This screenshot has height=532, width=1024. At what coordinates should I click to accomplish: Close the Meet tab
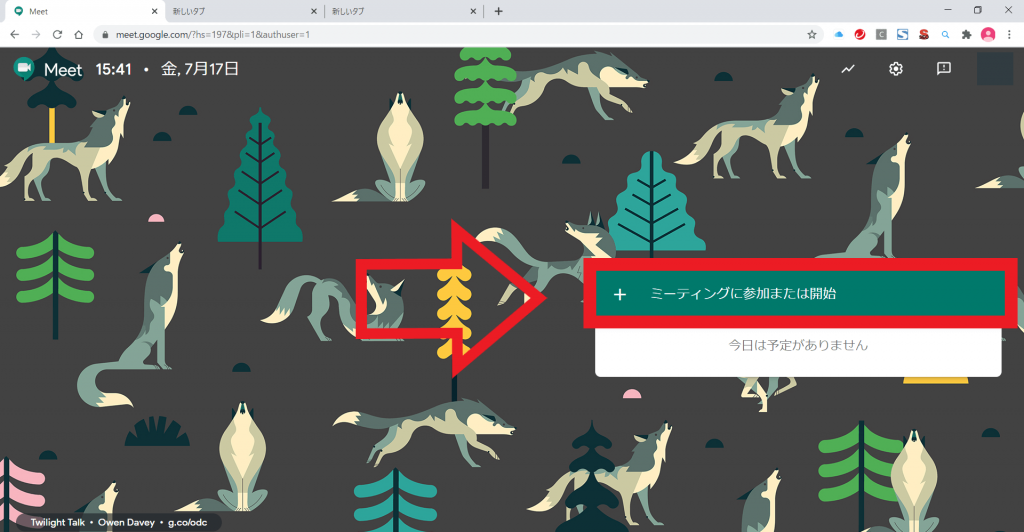pos(154,11)
